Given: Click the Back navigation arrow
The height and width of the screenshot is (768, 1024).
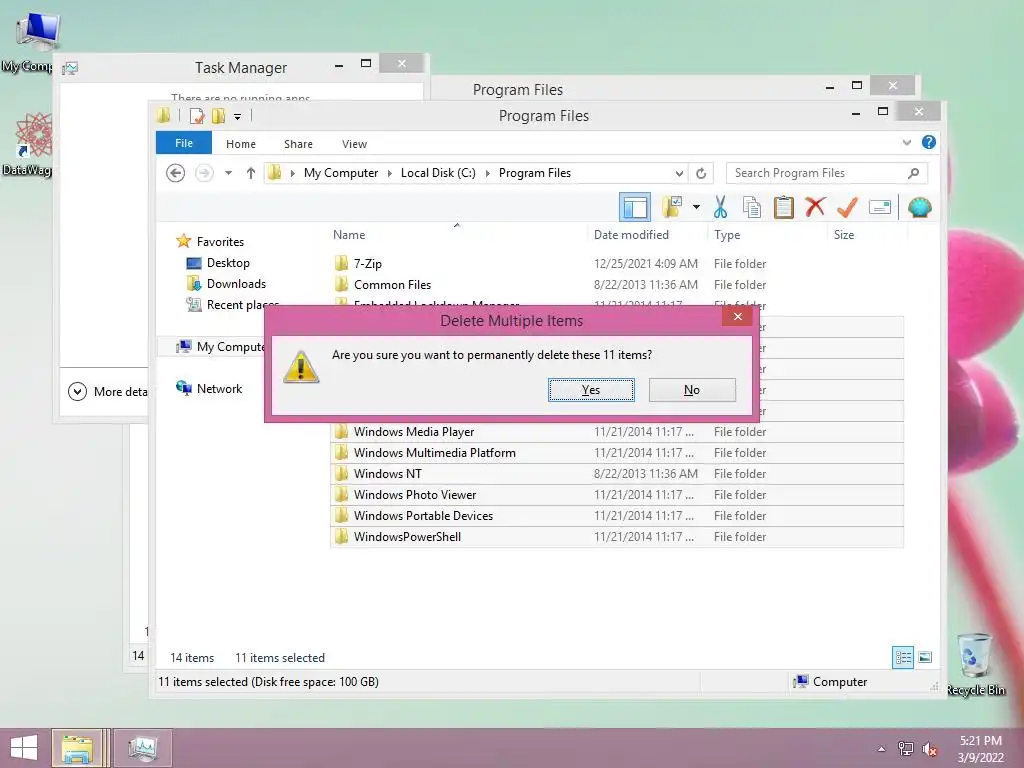Looking at the screenshot, I should tap(175, 173).
